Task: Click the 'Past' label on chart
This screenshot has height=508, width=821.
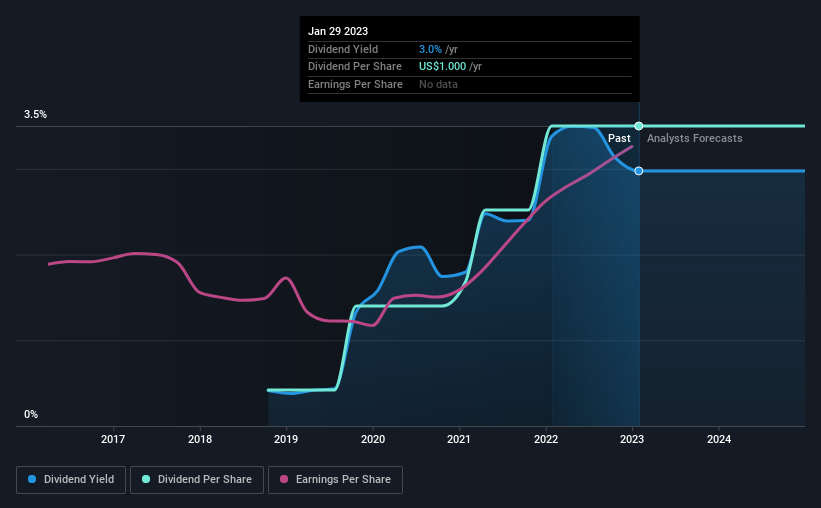Action: tap(619, 138)
